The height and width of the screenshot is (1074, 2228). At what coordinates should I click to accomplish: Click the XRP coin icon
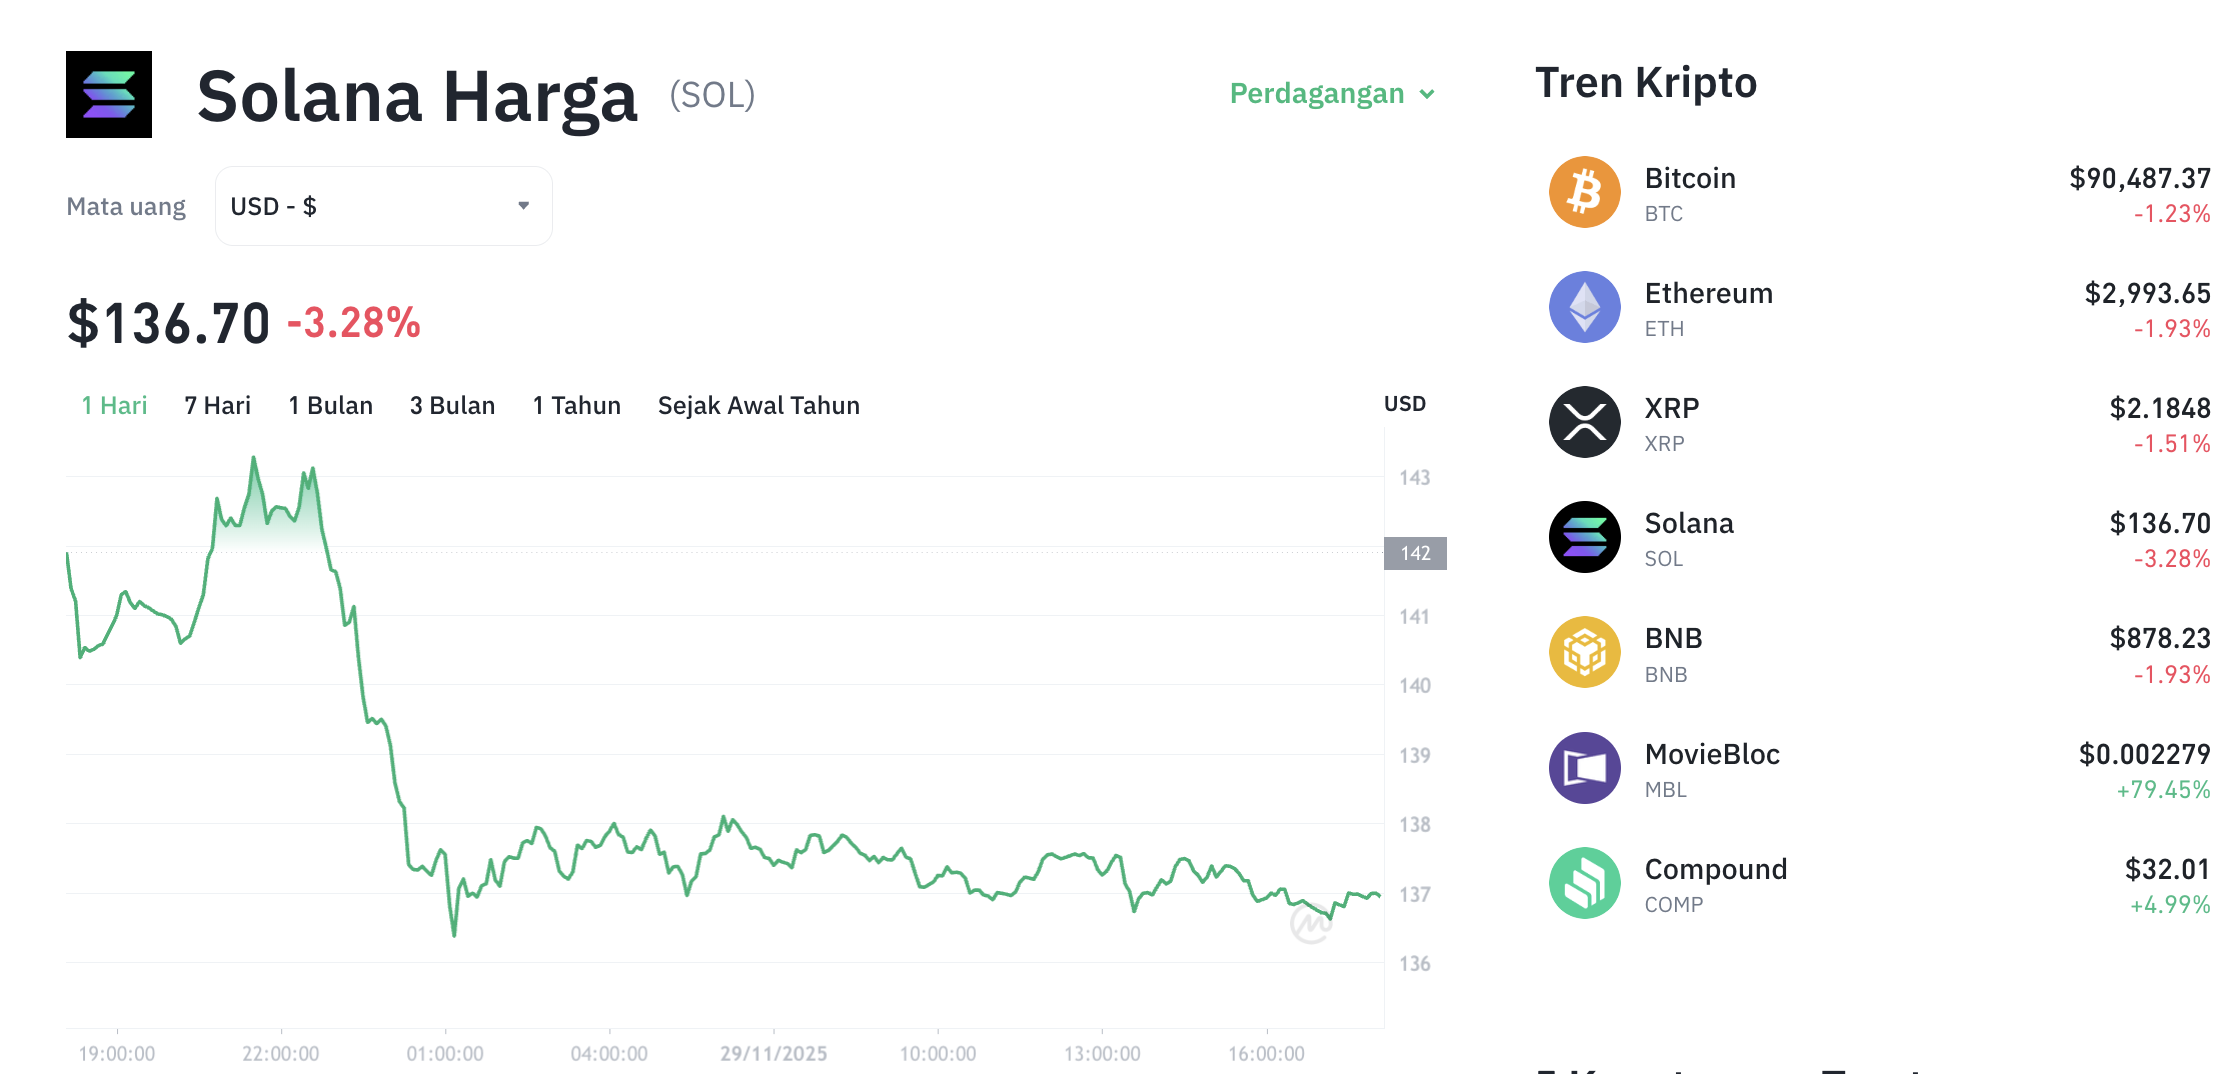(x=1584, y=422)
